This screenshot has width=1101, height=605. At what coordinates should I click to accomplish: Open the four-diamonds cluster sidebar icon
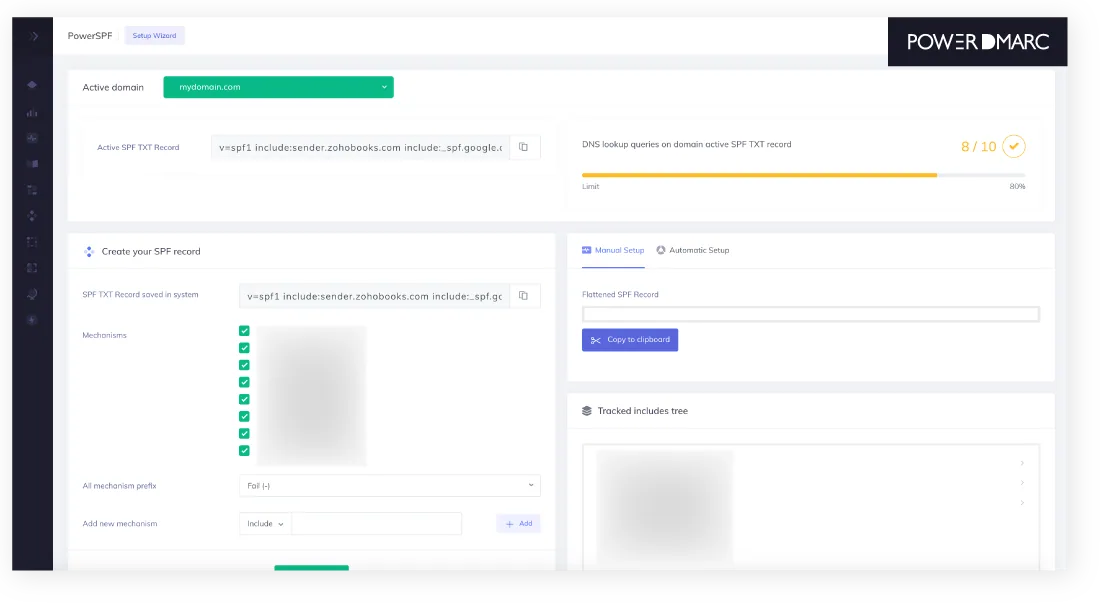(32, 216)
